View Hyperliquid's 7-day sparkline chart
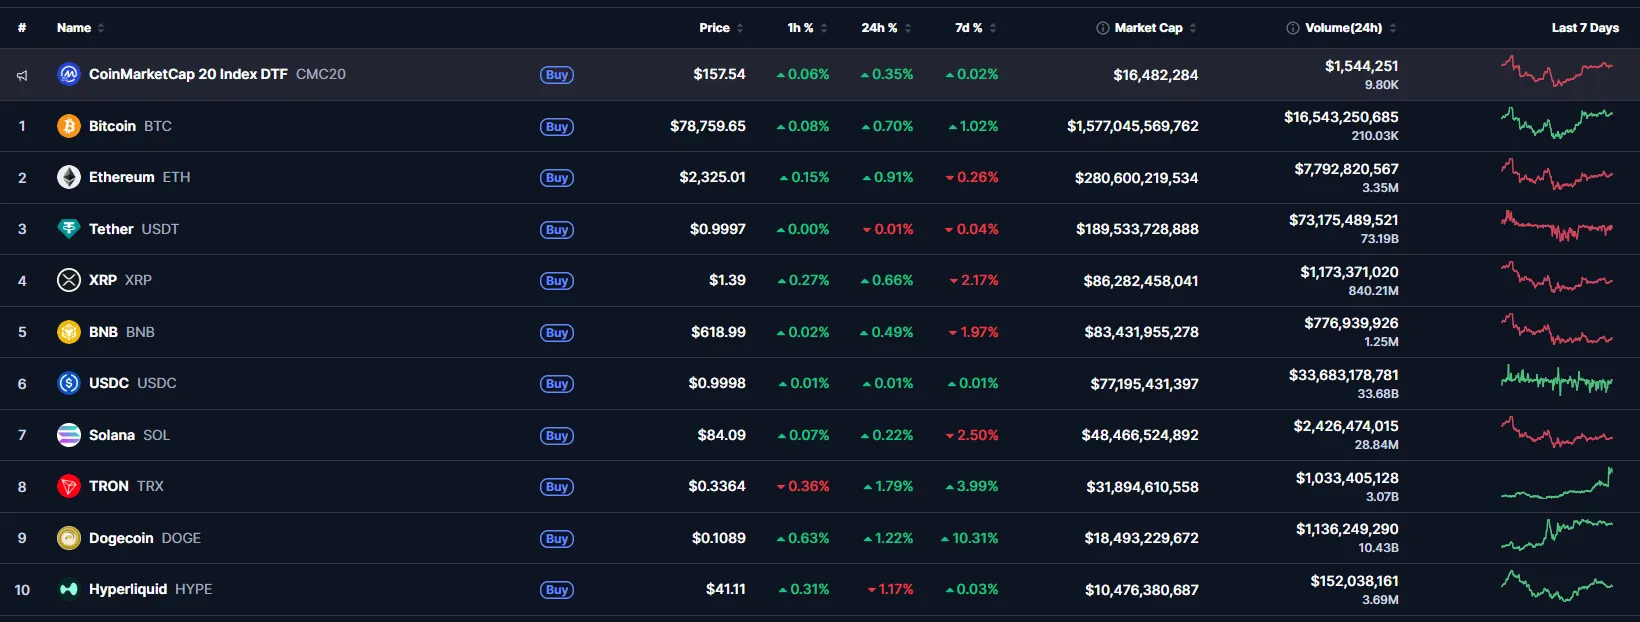 click(x=1557, y=586)
